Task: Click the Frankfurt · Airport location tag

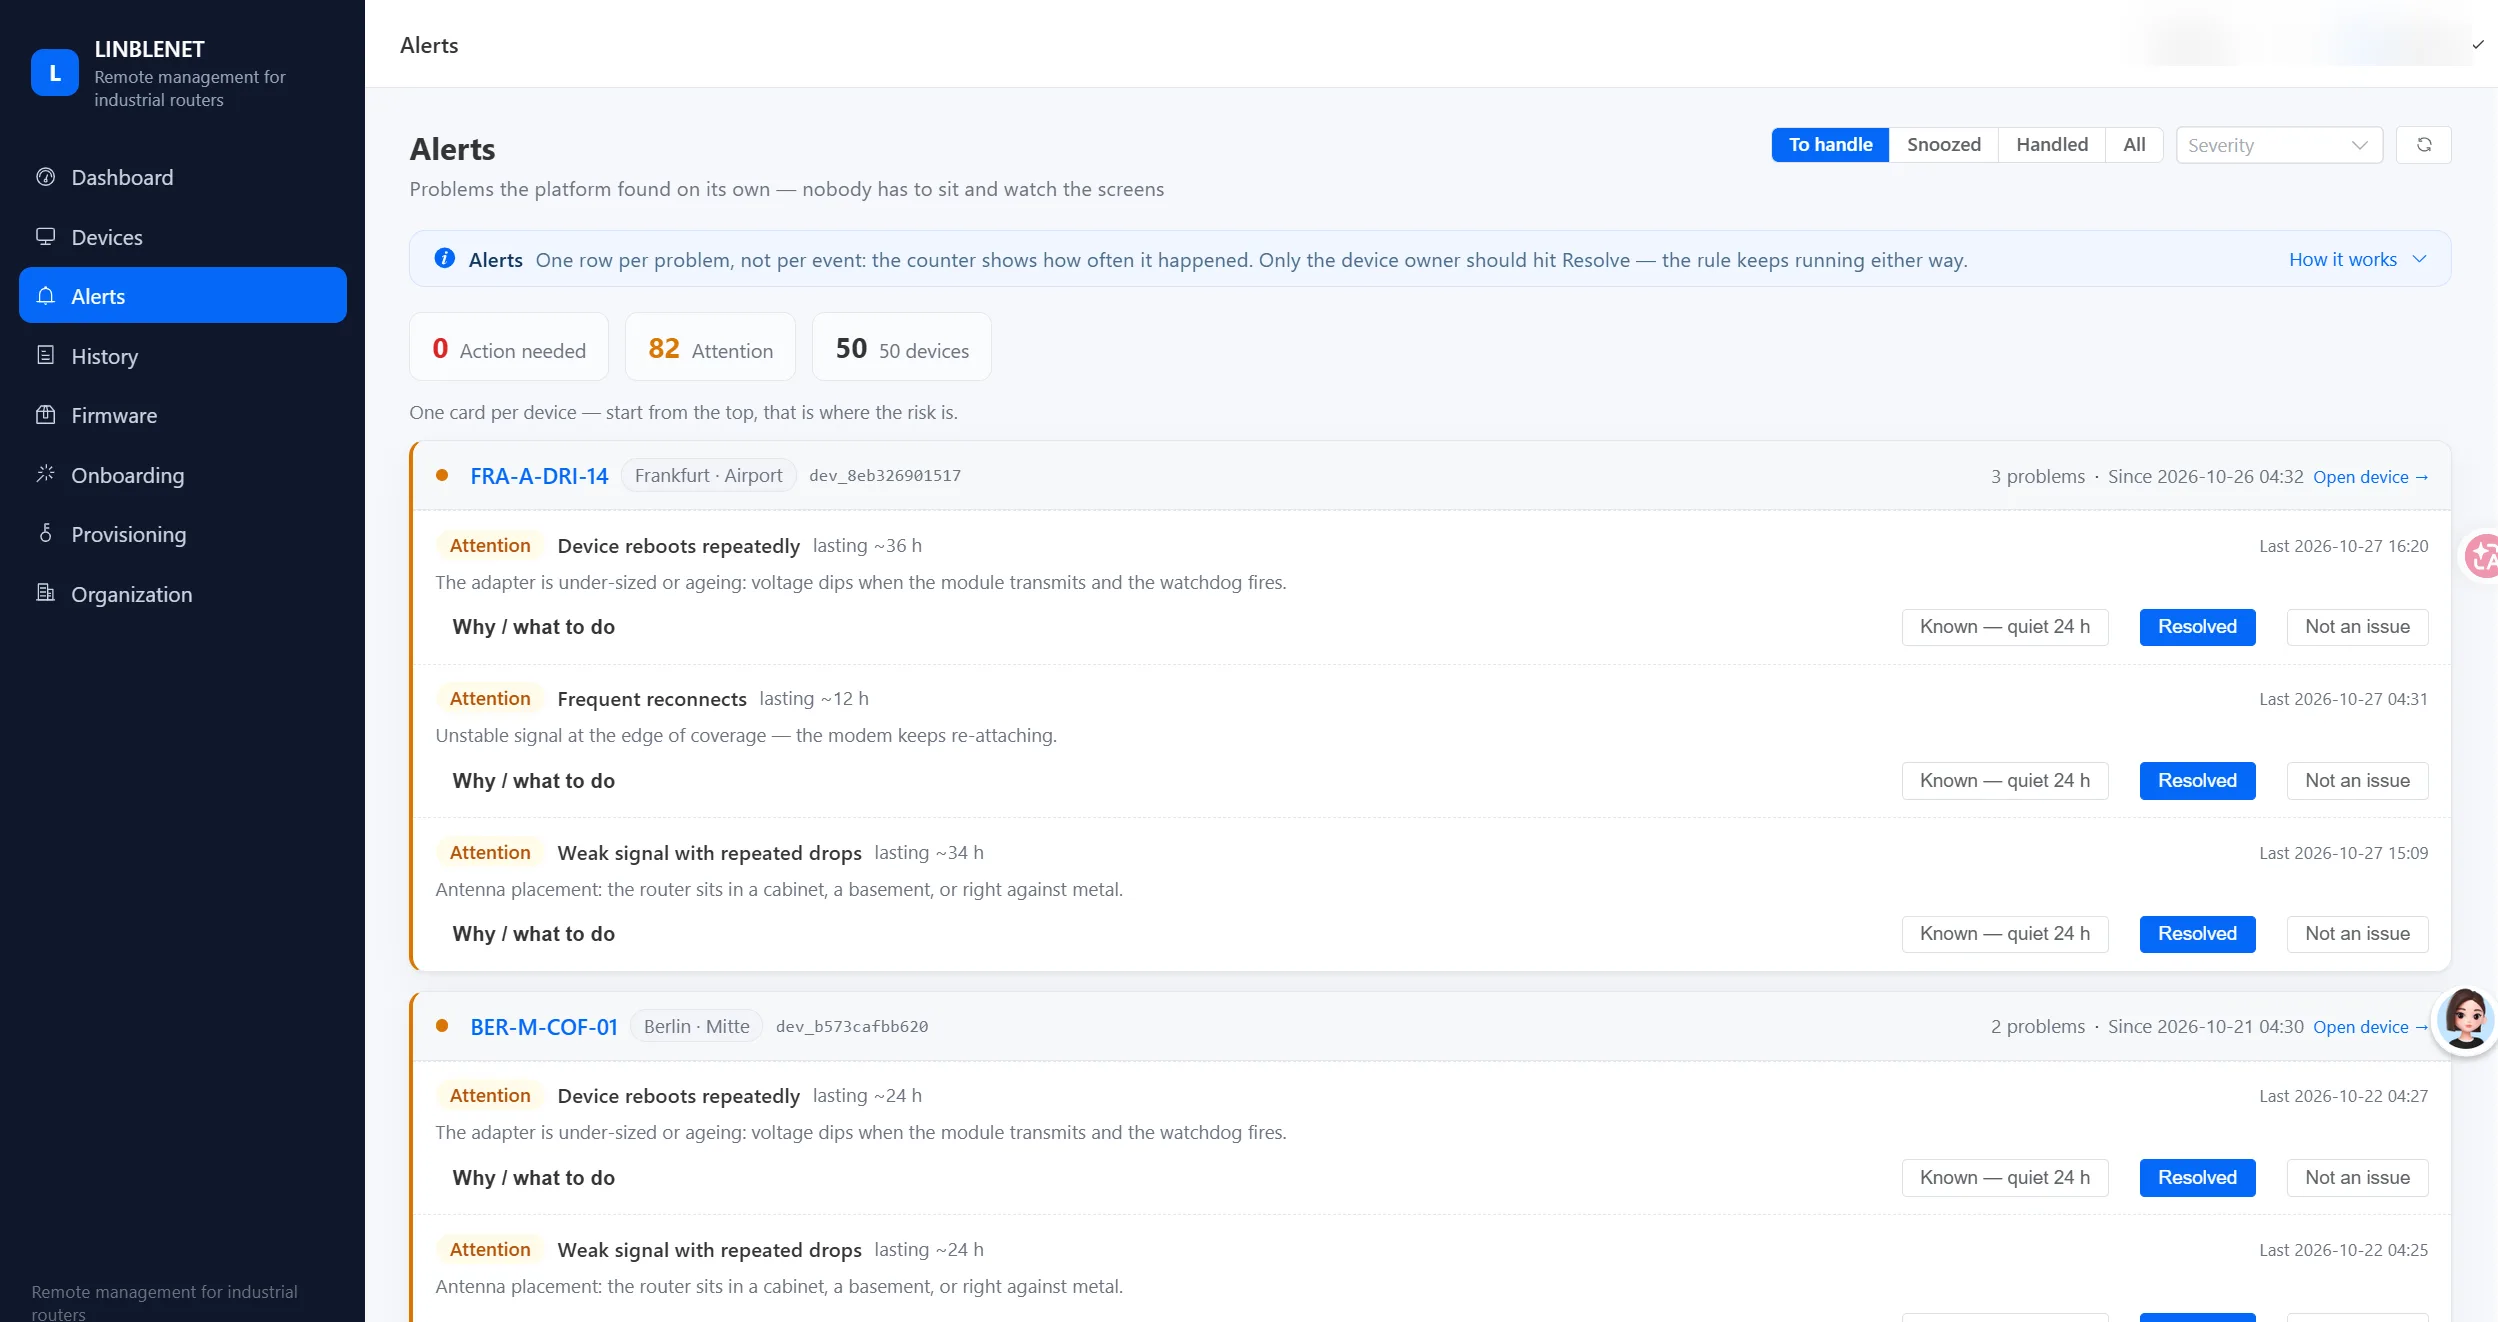Action: [x=708, y=476]
